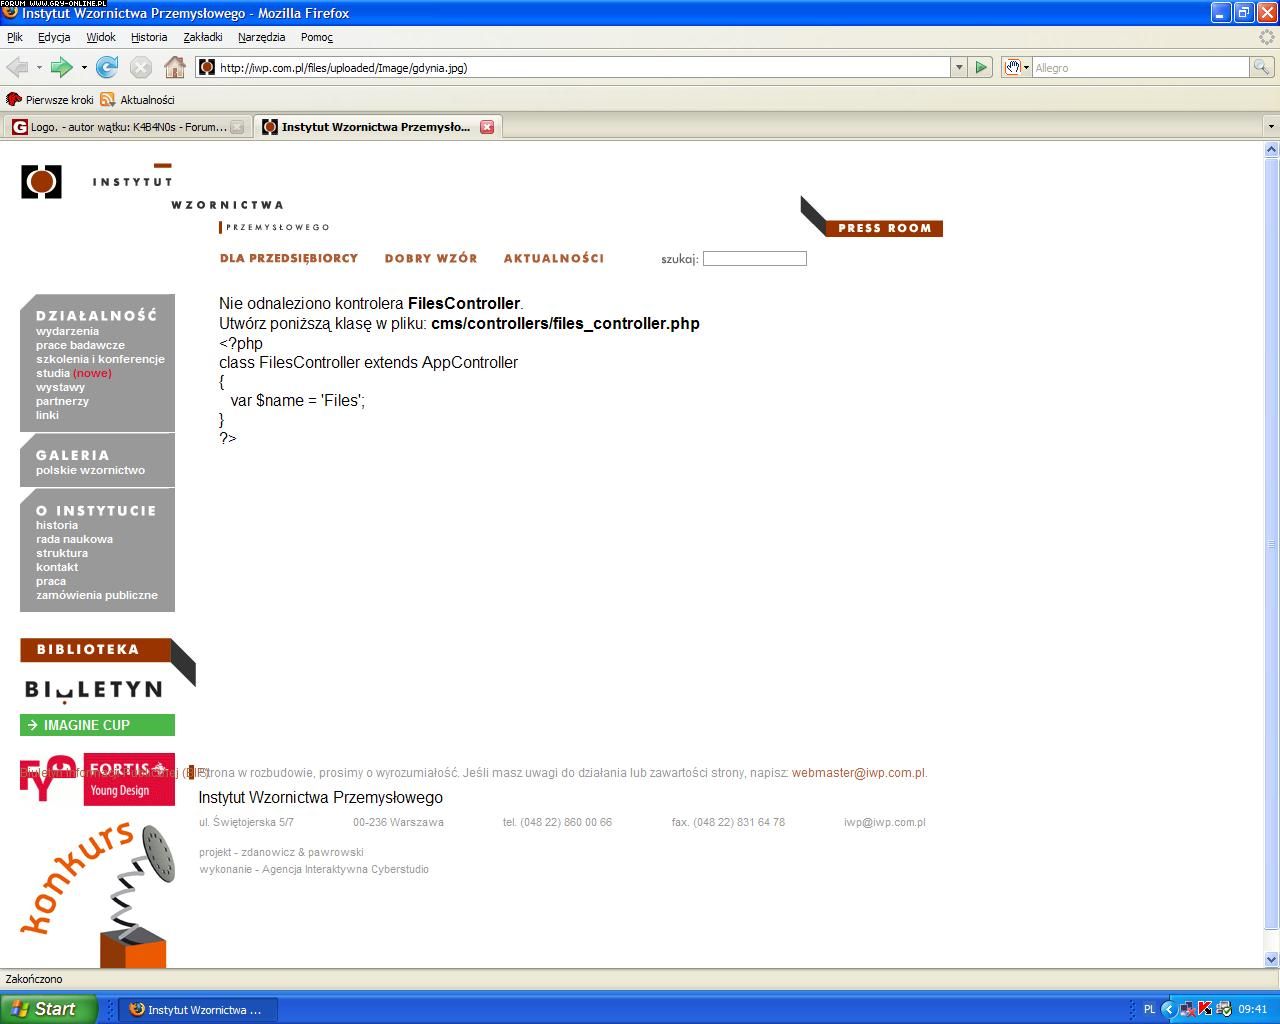Click the Windows Start button
Screen dimensions: 1280x1024
coord(49,1009)
